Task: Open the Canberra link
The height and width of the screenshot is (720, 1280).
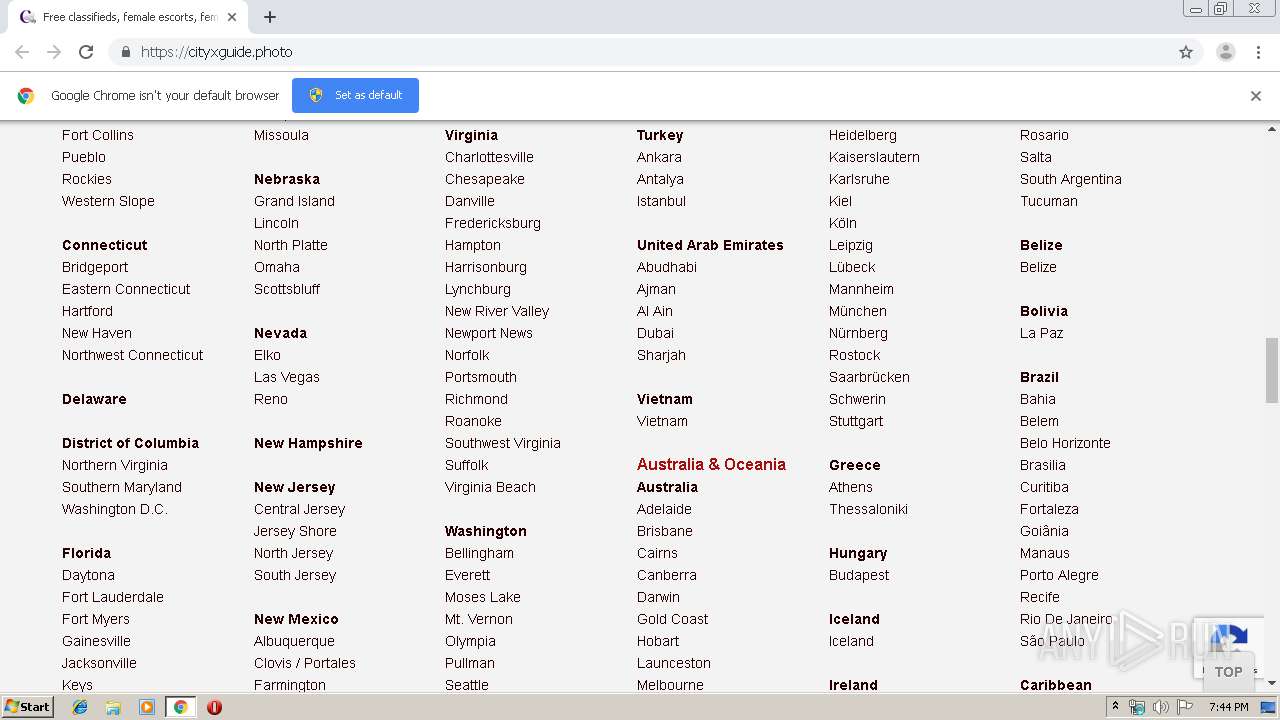Action: (667, 575)
